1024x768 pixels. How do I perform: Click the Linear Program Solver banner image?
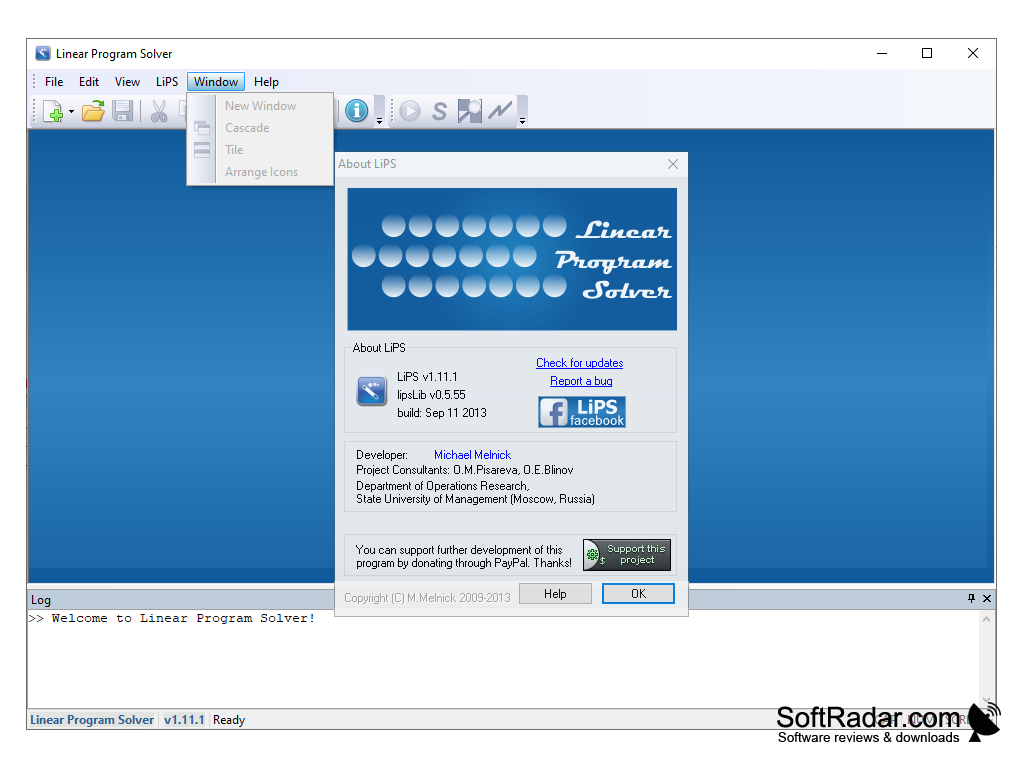[512, 259]
